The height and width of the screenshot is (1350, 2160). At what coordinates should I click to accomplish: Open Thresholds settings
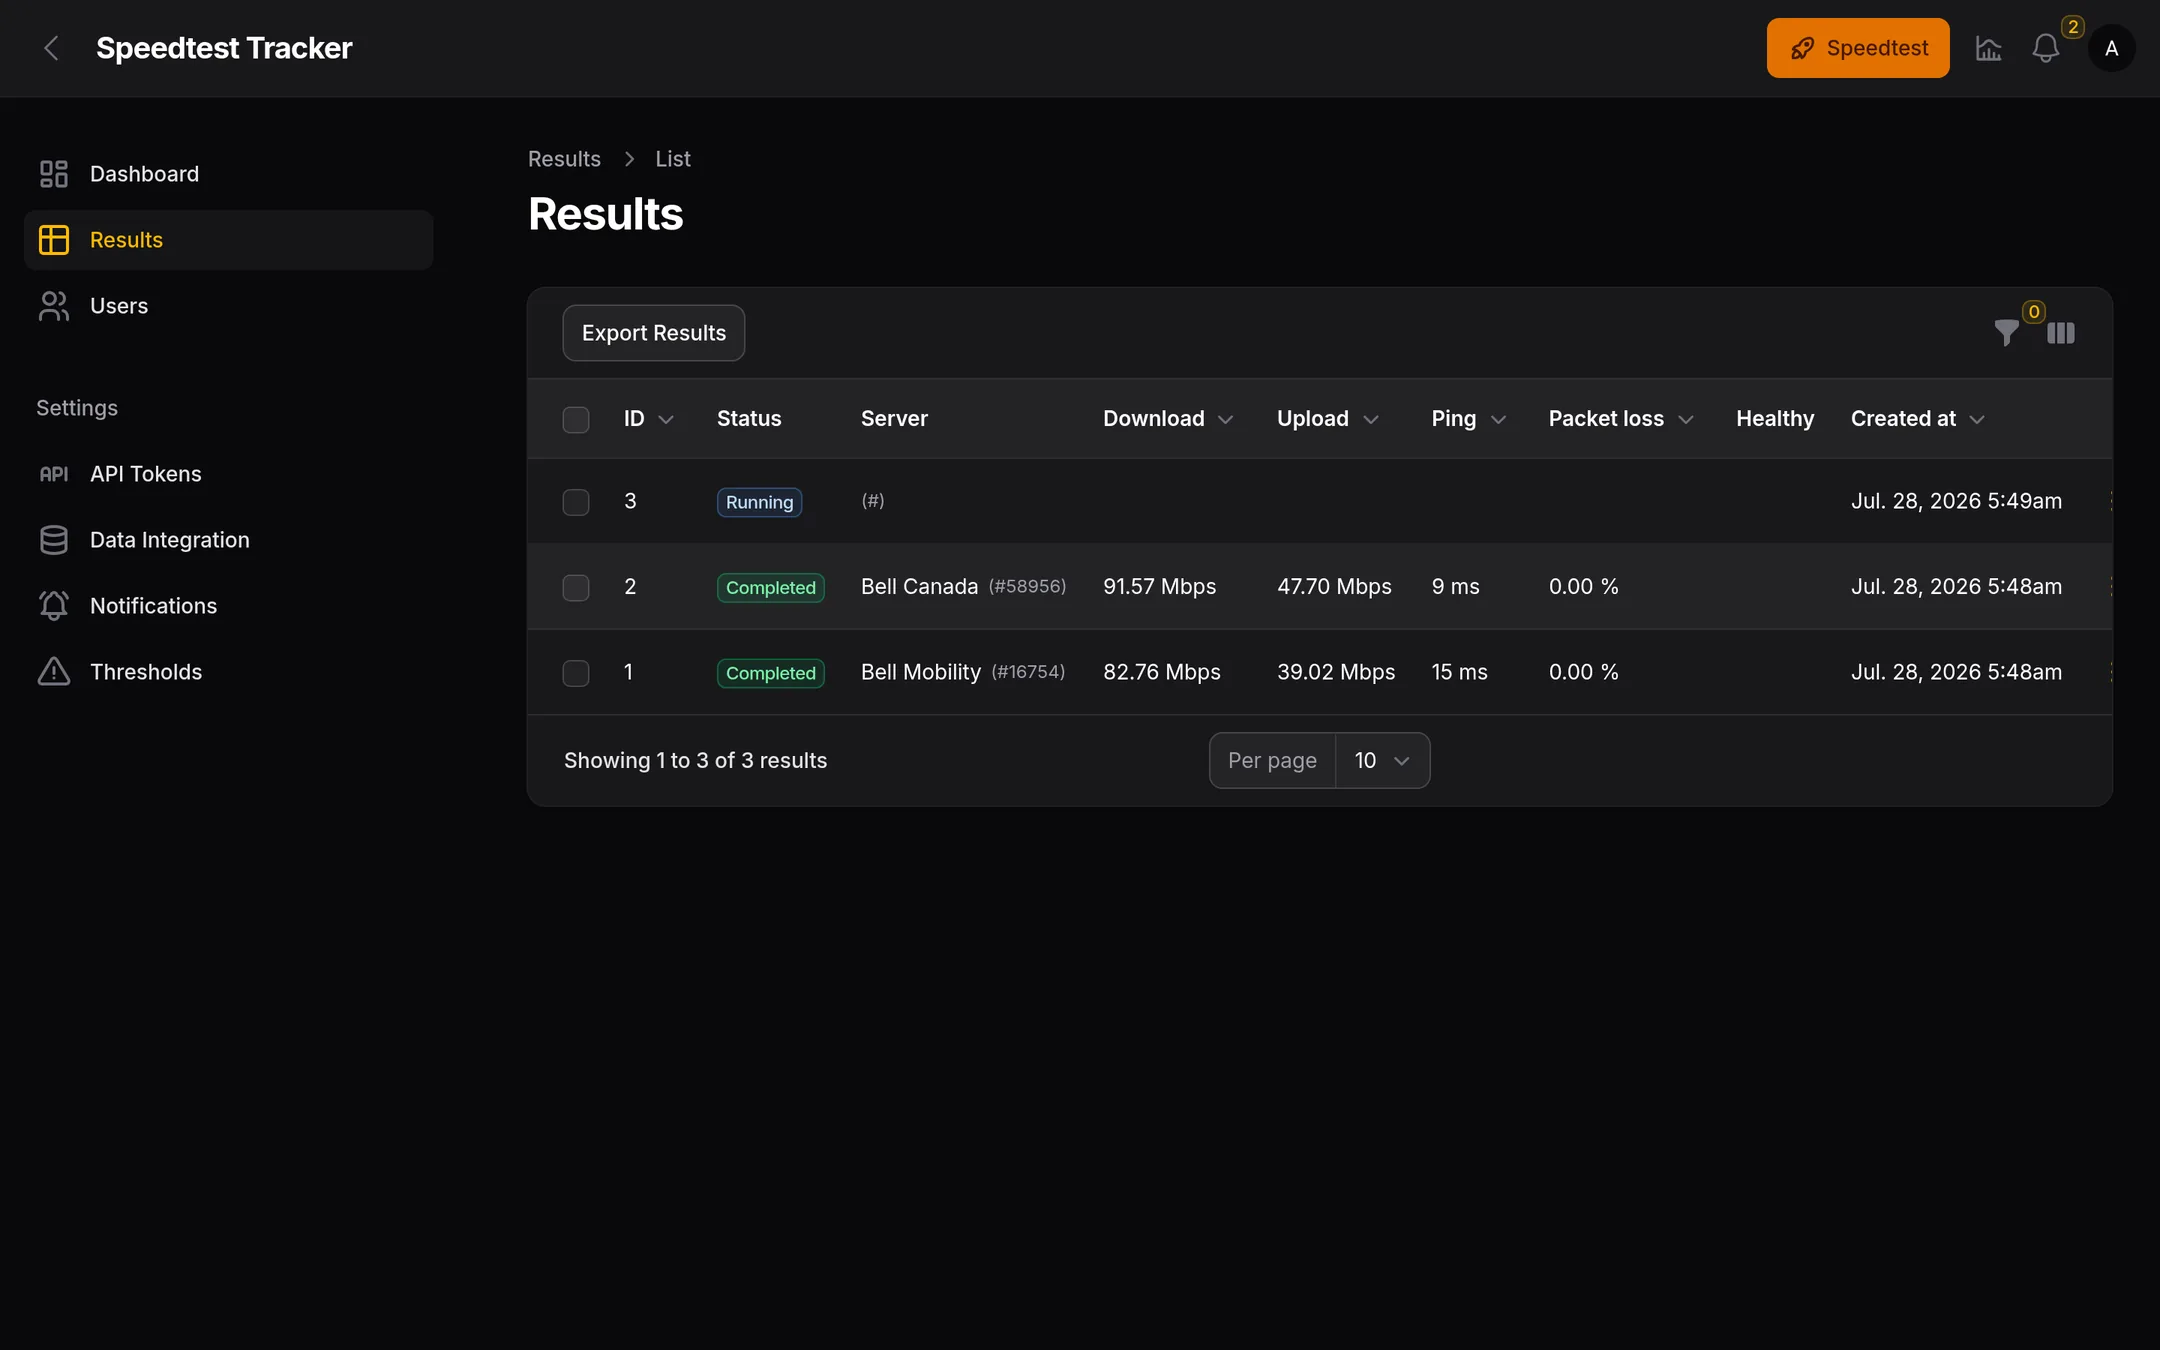228,672
